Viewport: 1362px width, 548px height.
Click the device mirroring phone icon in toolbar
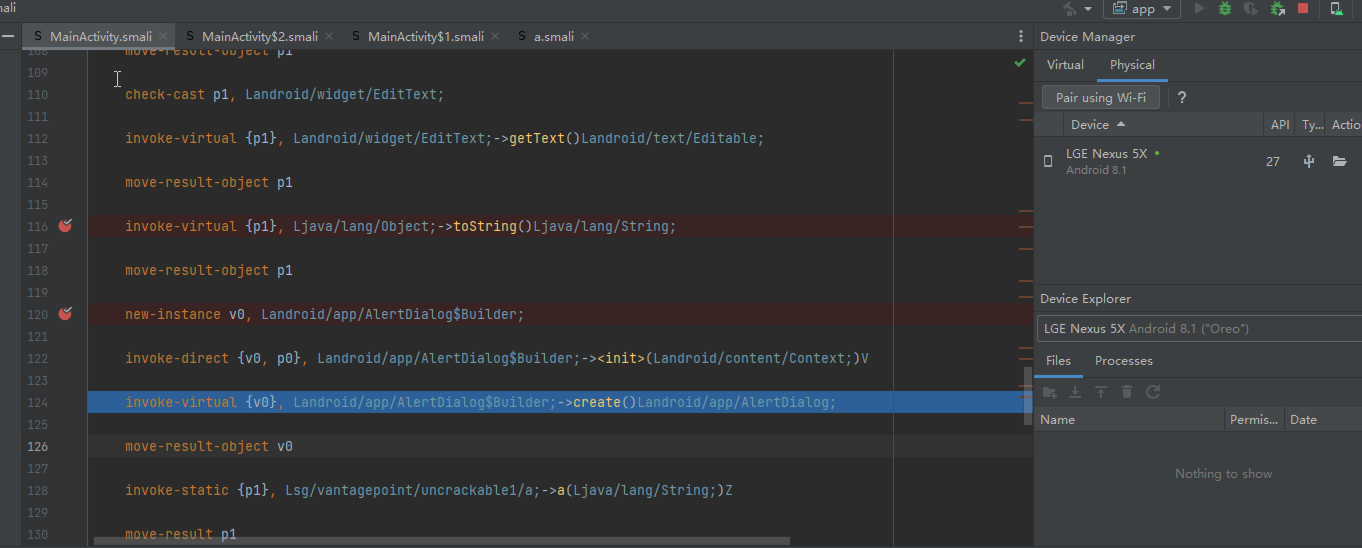[x=1336, y=8]
